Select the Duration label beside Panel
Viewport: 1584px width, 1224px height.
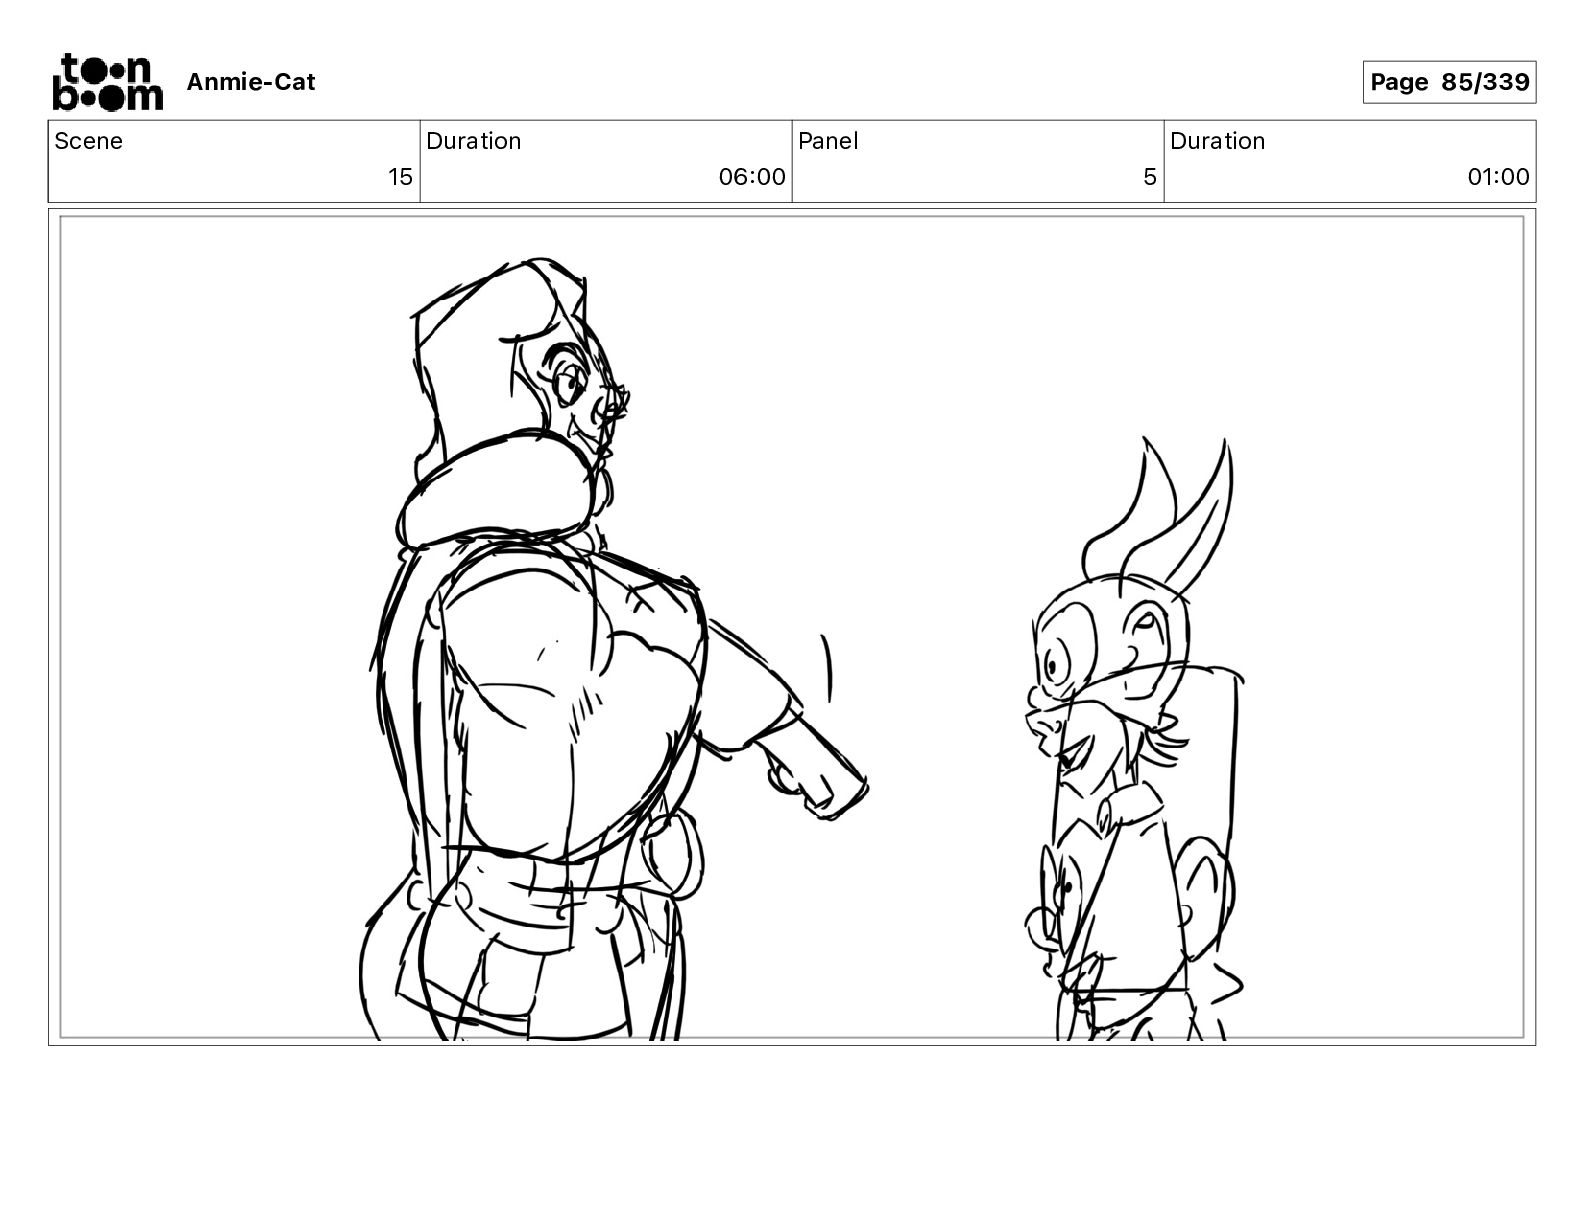coord(1218,141)
